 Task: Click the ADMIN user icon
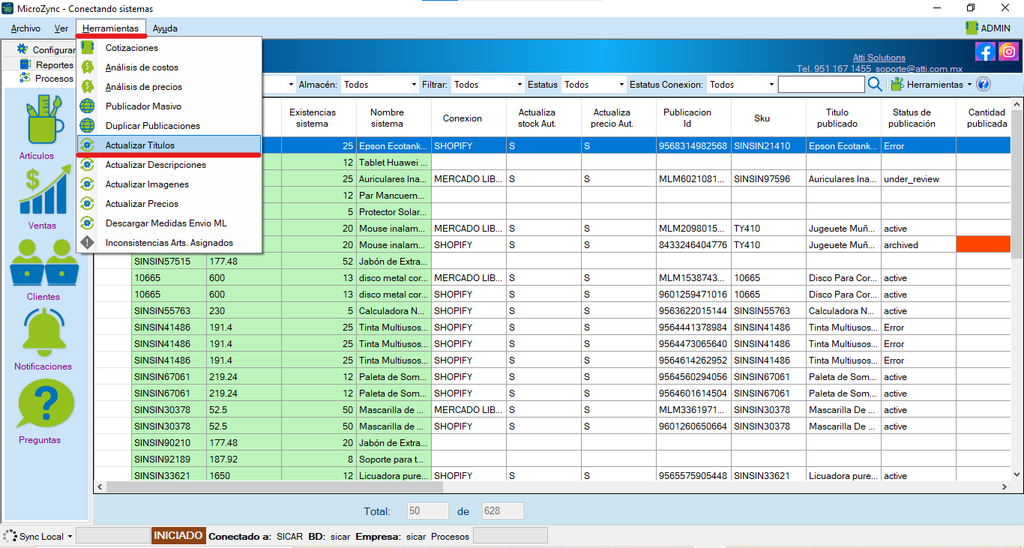(971, 28)
